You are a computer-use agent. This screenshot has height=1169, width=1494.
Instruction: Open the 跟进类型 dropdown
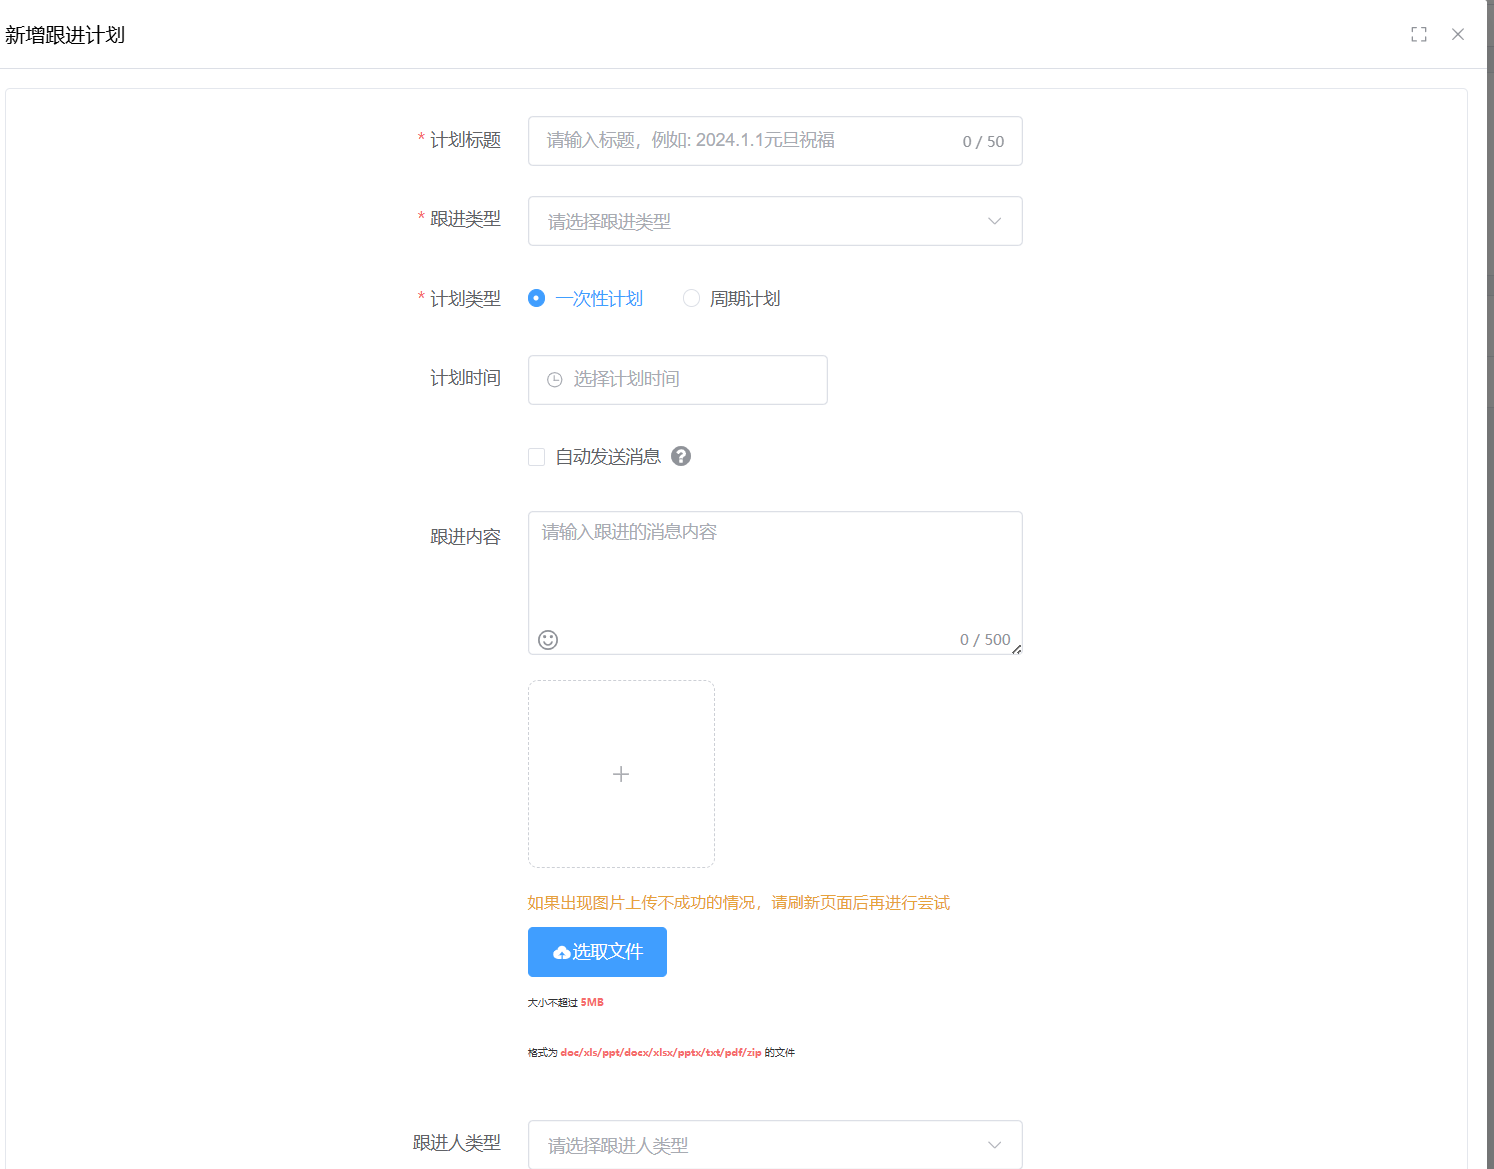[x=775, y=221]
